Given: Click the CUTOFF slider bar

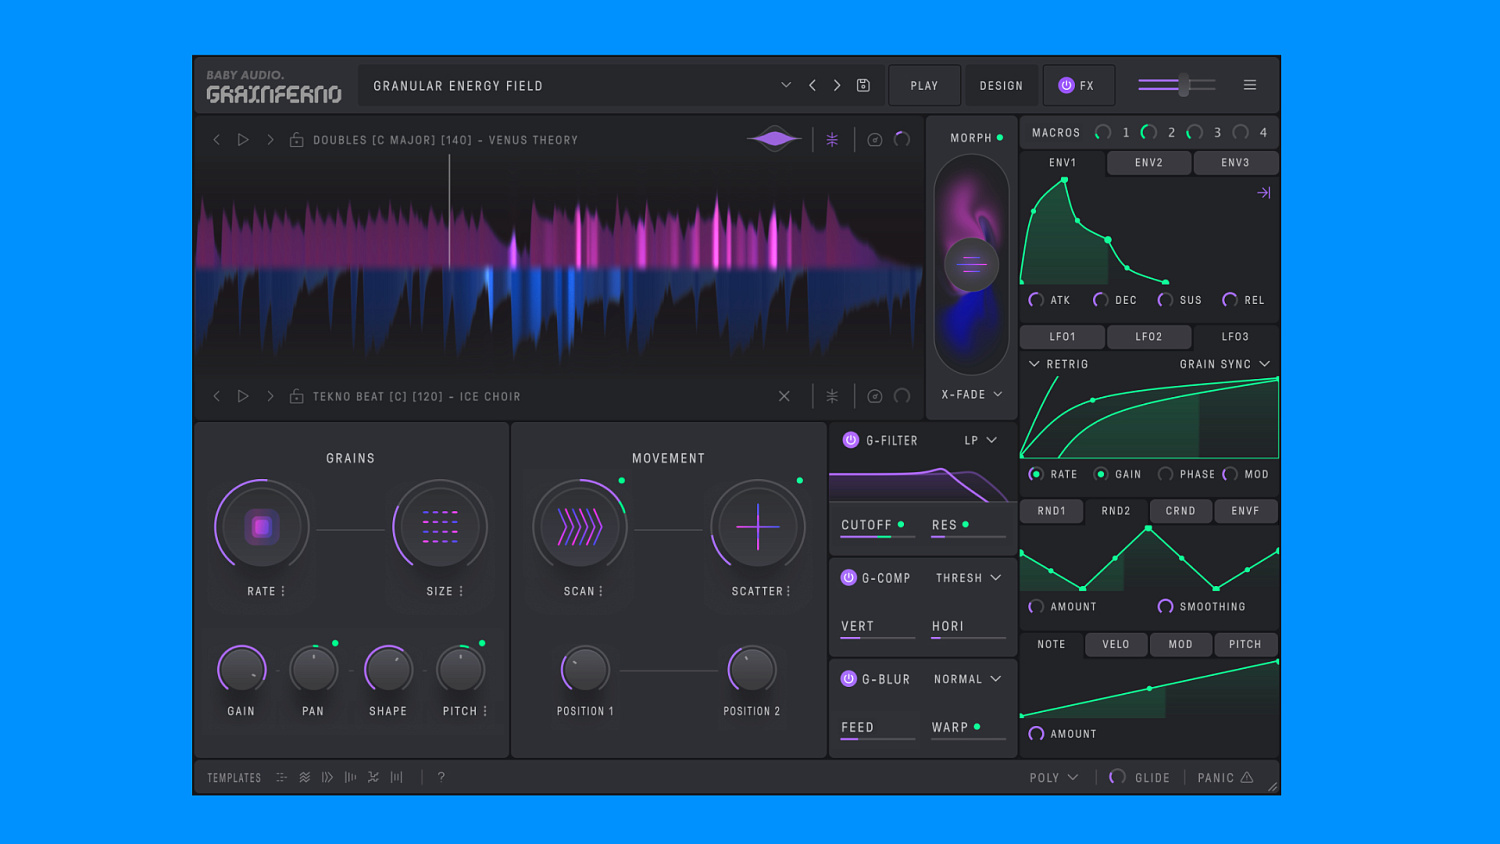Looking at the screenshot, I should pos(878,537).
